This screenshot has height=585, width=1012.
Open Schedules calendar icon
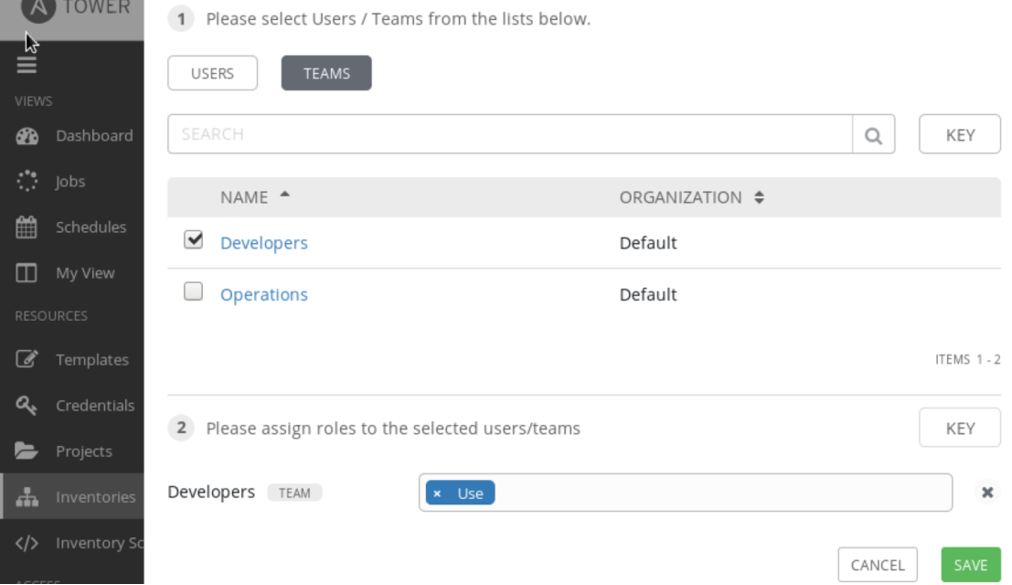(27, 227)
